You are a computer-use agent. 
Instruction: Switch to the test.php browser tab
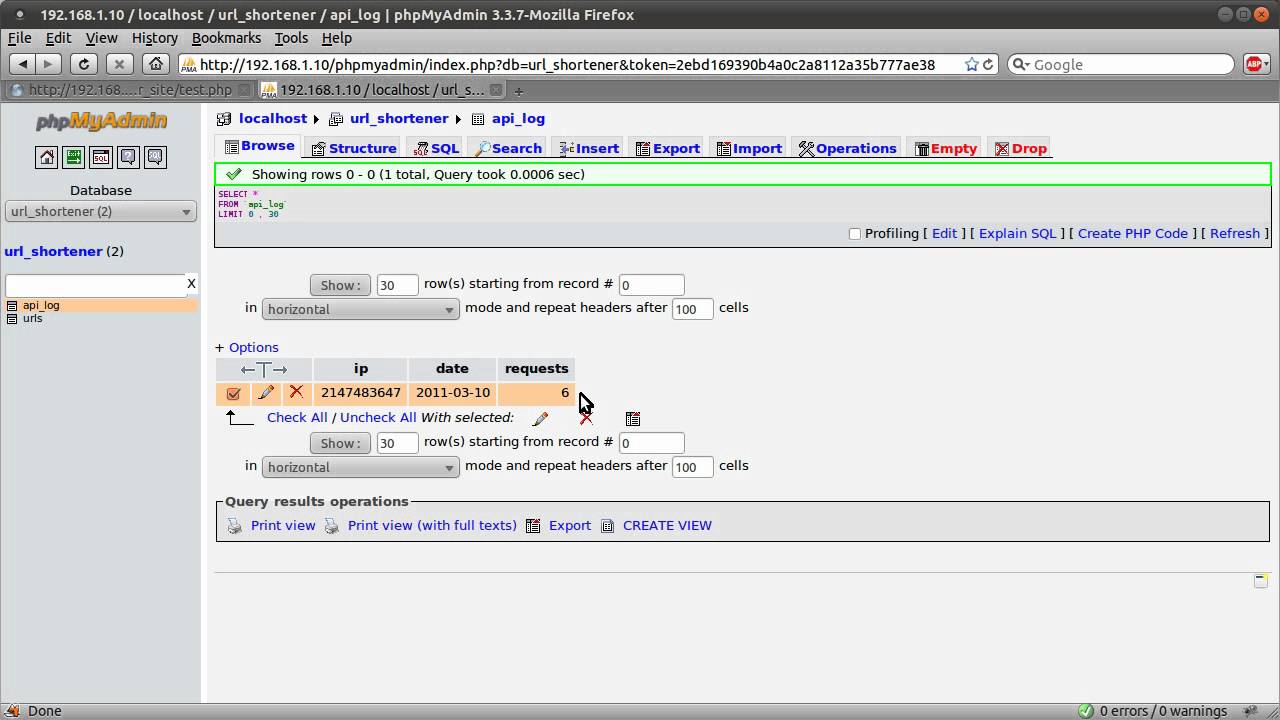point(130,90)
